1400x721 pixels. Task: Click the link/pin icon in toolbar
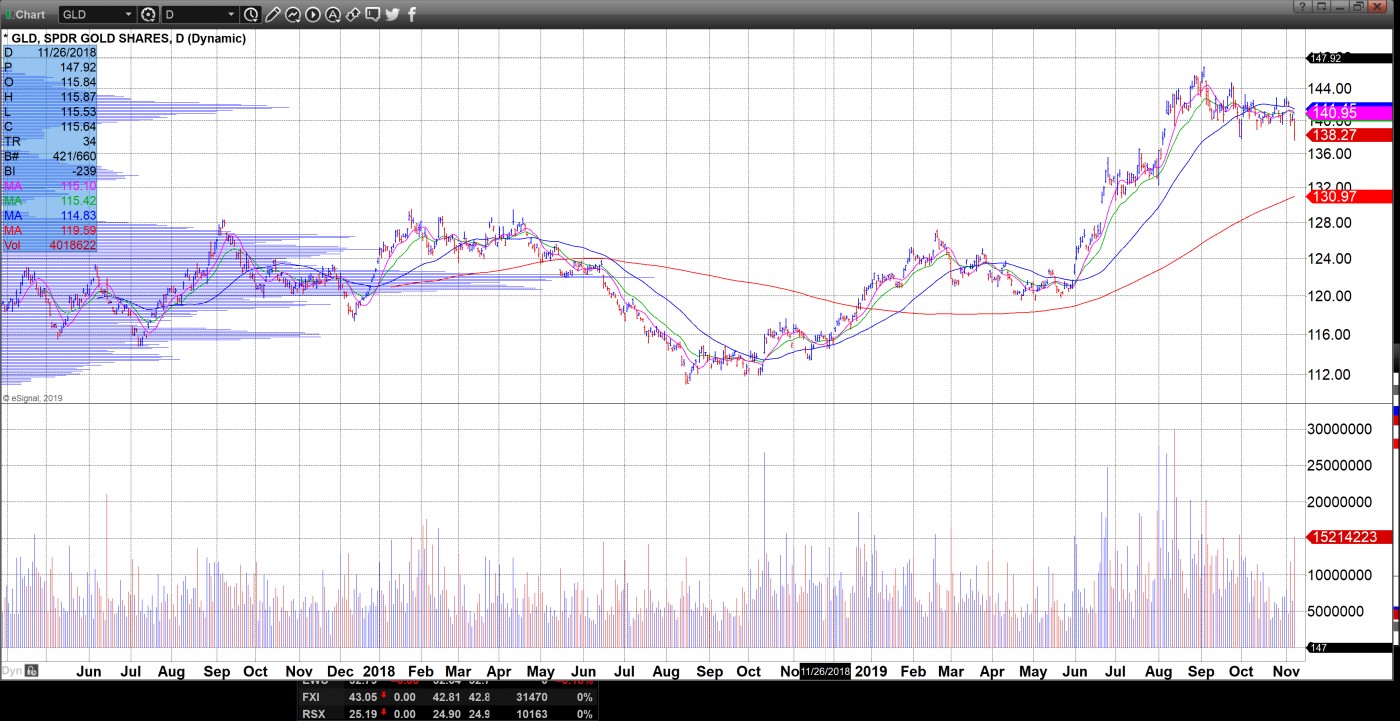point(353,14)
